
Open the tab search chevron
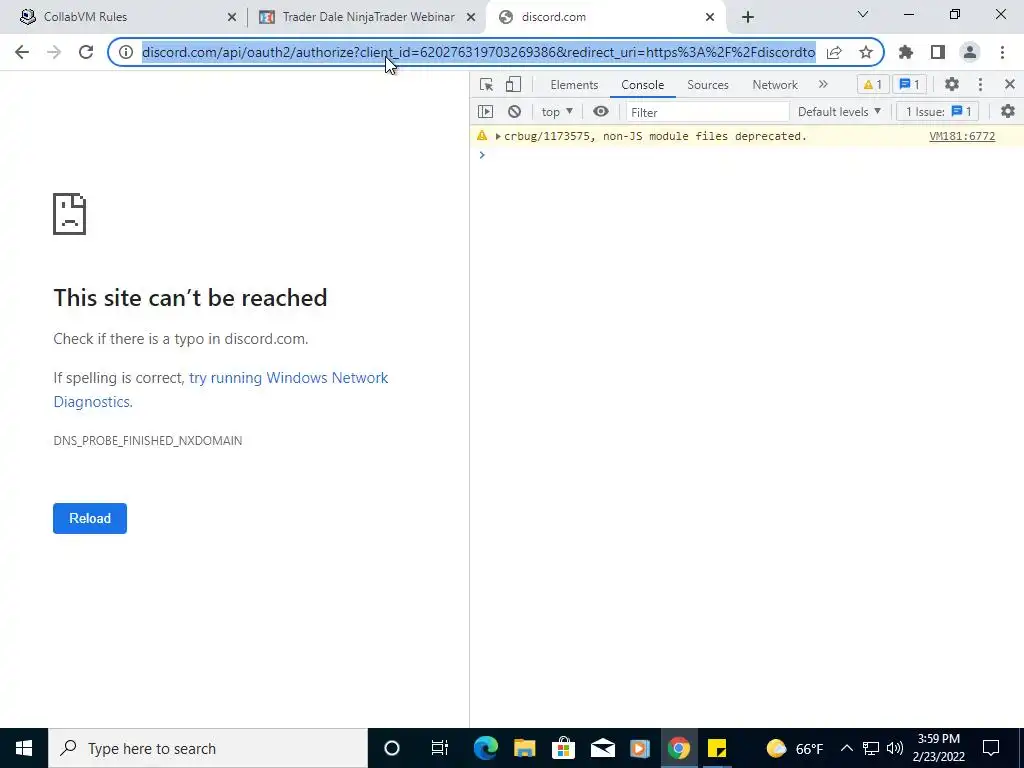863,14
